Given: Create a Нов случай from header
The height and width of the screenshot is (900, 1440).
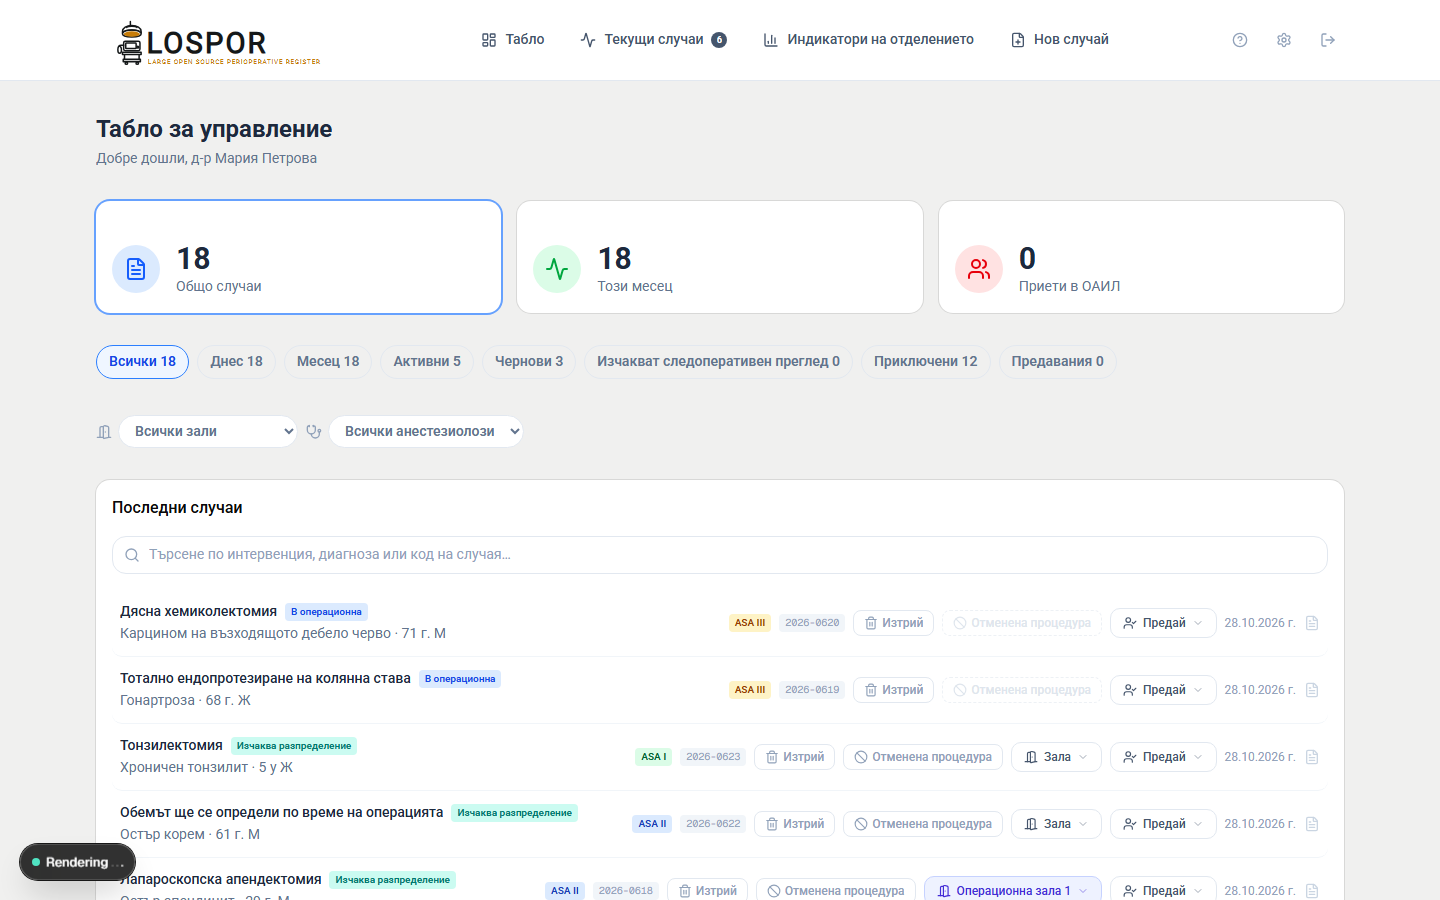Looking at the screenshot, I should click(x=1060, y=40).
